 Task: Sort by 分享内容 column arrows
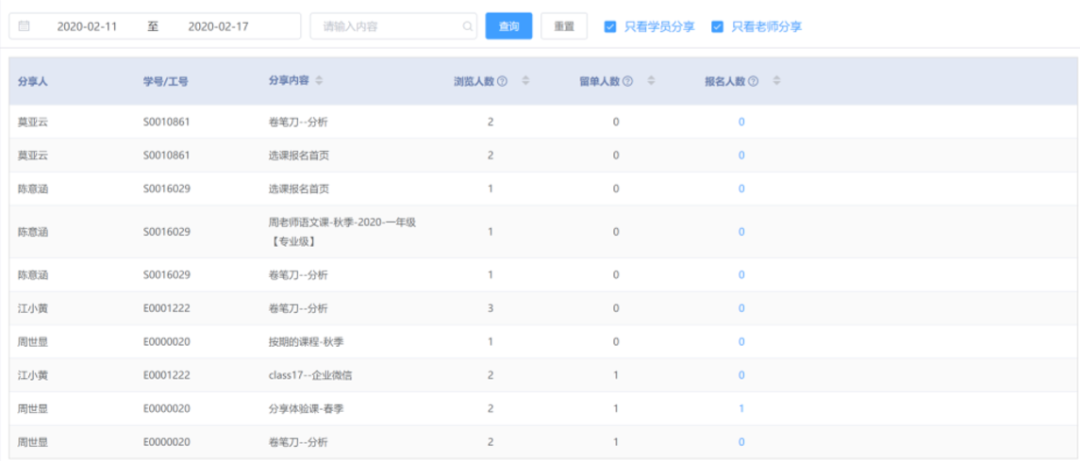coord(319,81)
